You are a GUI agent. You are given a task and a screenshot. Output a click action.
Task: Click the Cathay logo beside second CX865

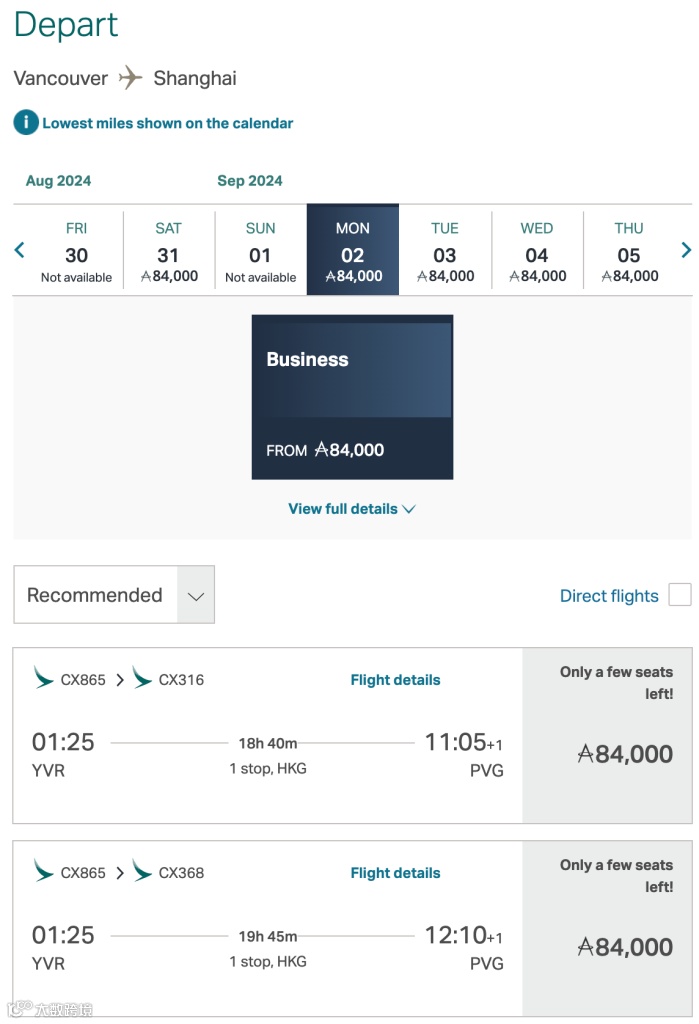click(x=44, y=872)
